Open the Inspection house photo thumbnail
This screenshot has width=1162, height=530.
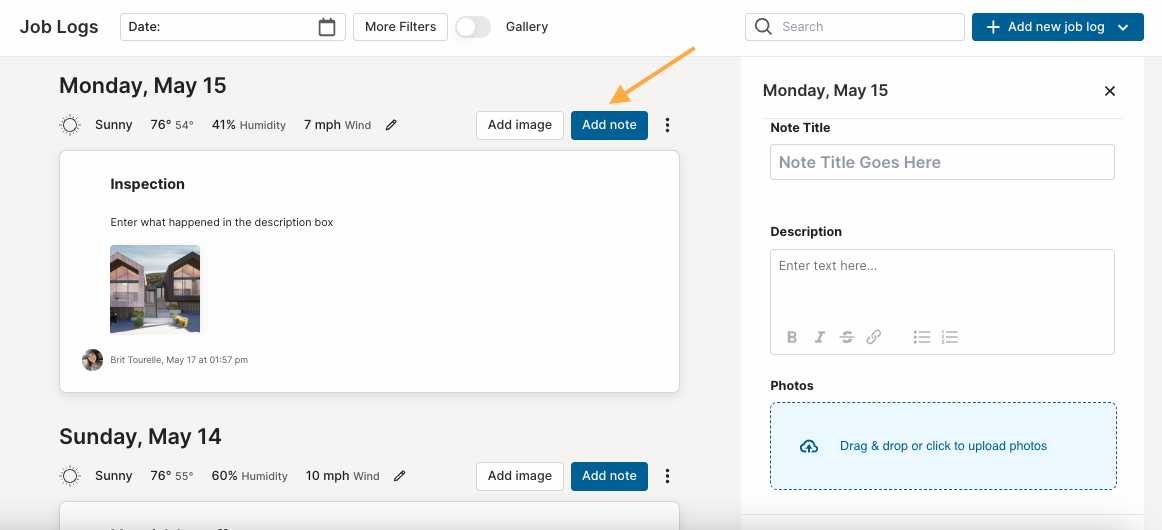(x=155, y=290)
